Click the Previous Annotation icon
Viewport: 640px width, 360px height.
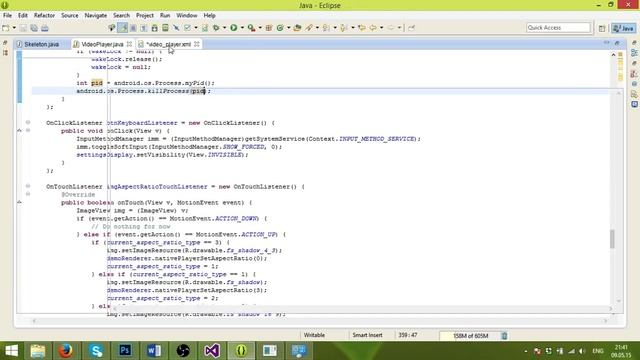click(344, 28)
